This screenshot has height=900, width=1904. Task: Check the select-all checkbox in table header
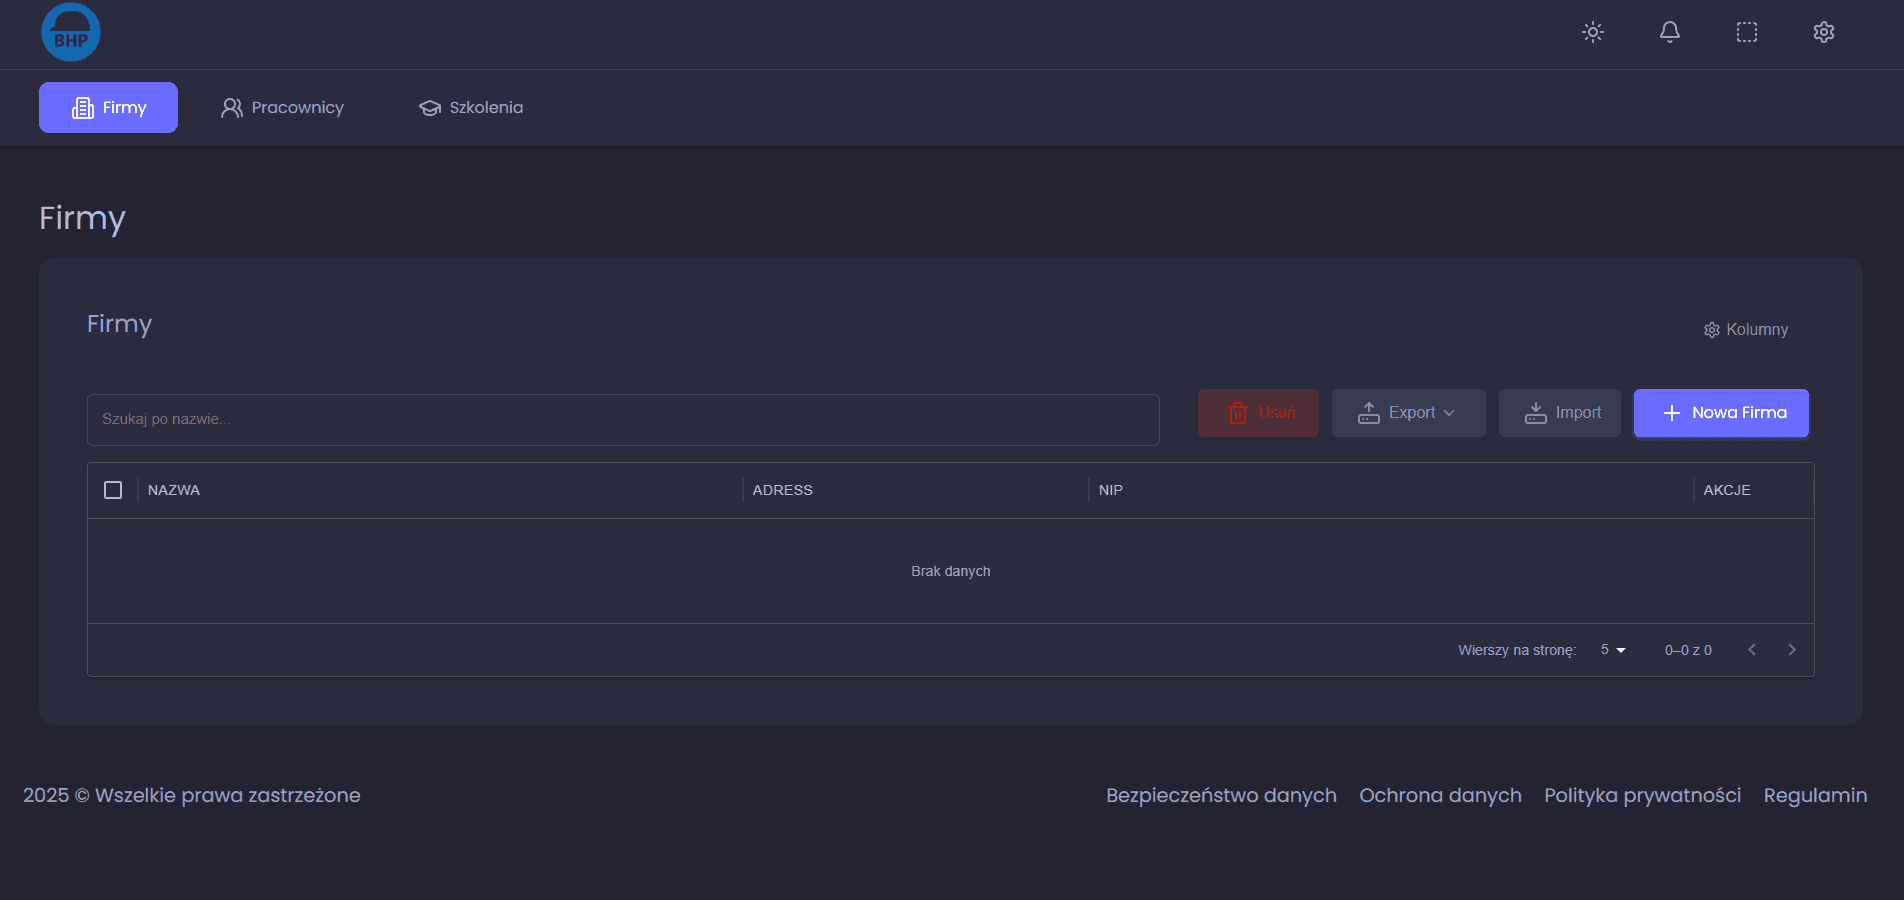(113, 490)
